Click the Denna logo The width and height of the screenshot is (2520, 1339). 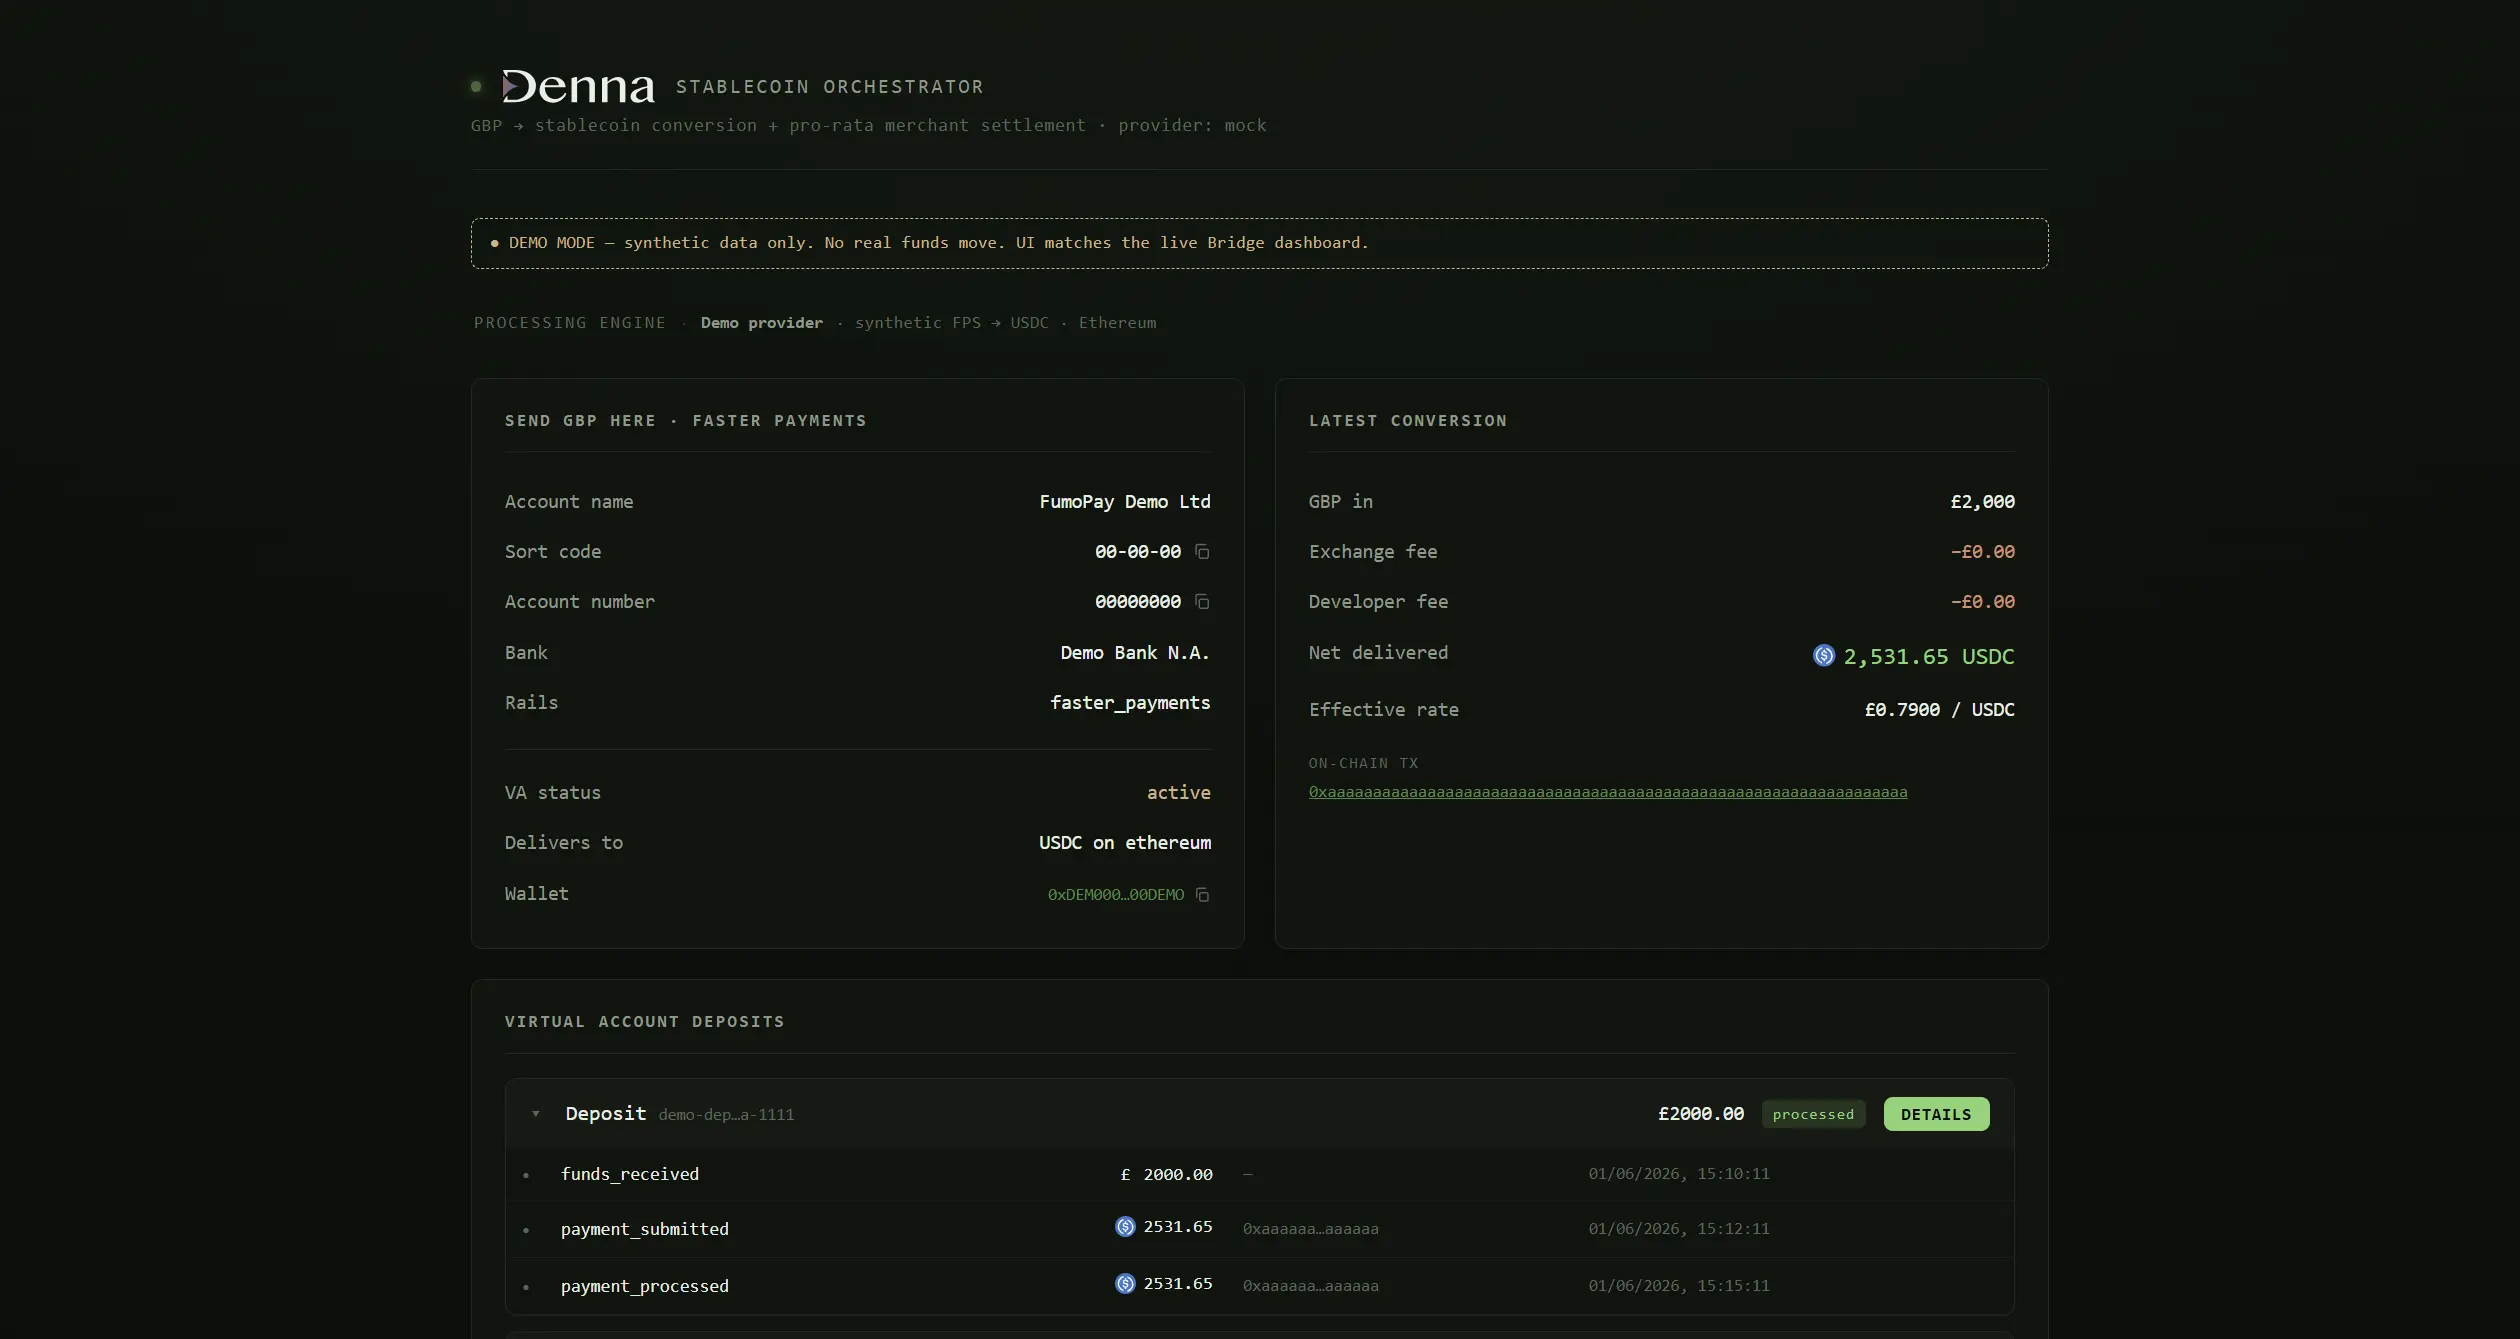coord(578,87)
